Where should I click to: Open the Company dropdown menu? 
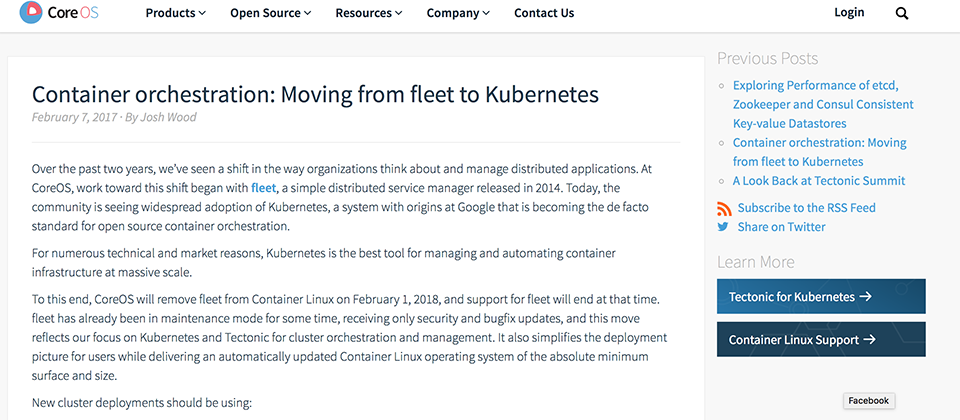458,13
